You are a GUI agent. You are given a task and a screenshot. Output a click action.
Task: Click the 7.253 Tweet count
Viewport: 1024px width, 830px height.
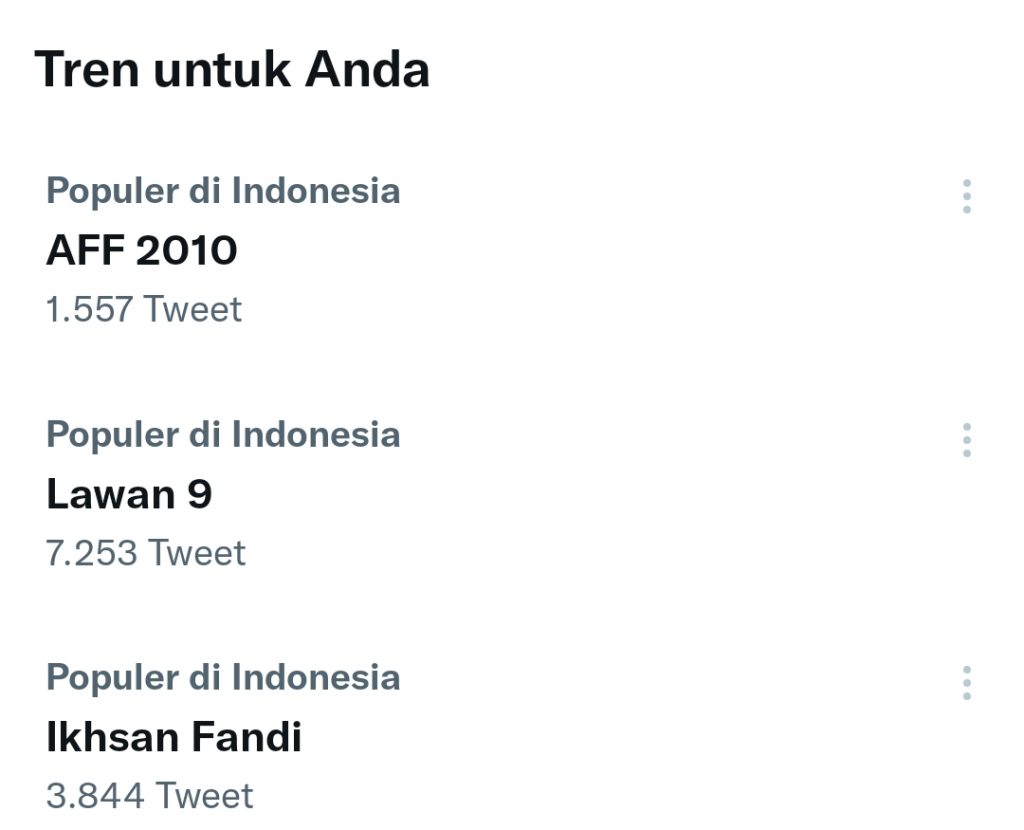[x=146, y=553]
